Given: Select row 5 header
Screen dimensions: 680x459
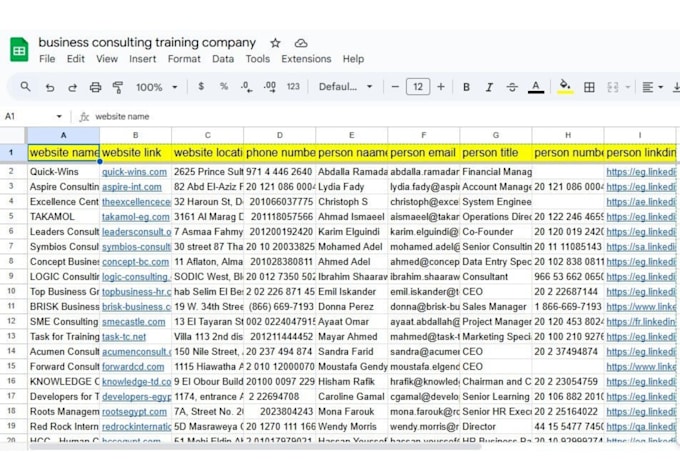Looking at the screenshot, I should (11, 216).
